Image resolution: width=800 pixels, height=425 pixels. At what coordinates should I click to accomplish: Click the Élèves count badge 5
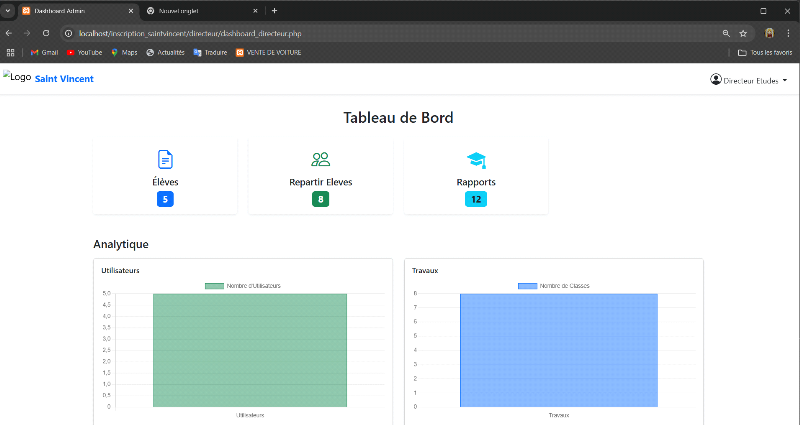pos(165,199)
